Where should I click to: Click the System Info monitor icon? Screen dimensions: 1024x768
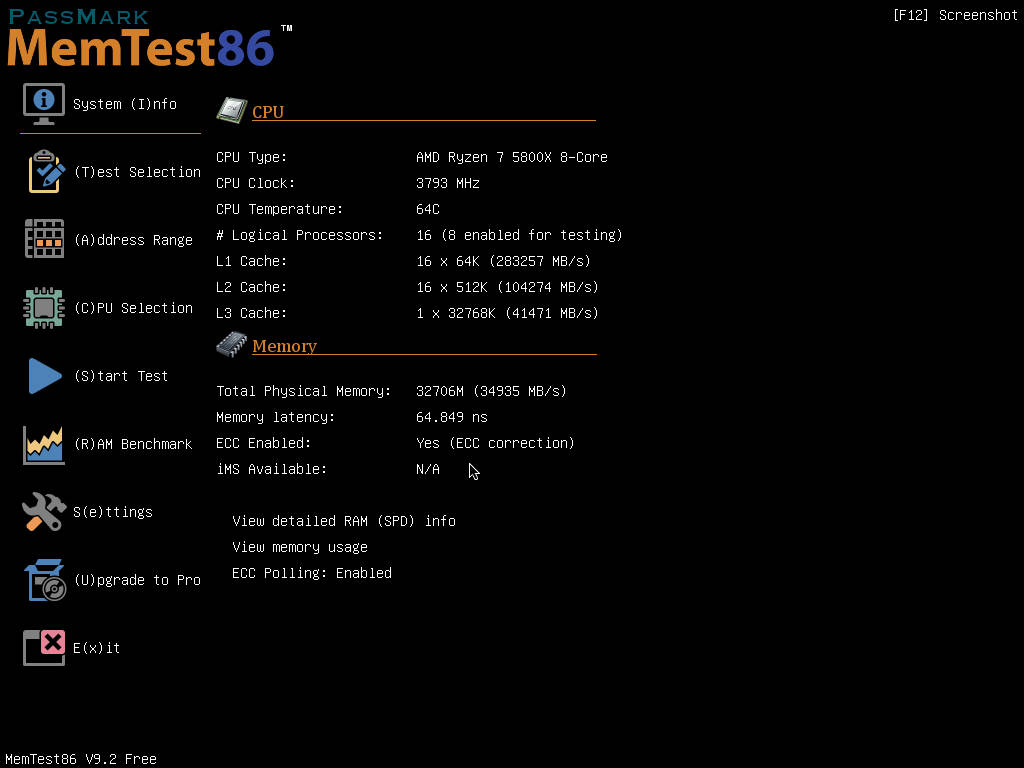tap(44, 104)
